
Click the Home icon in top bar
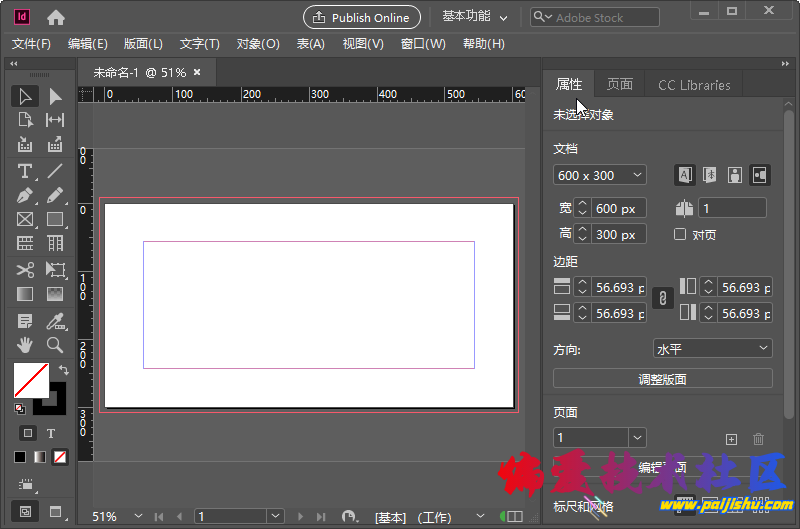(x=56, y=17)
